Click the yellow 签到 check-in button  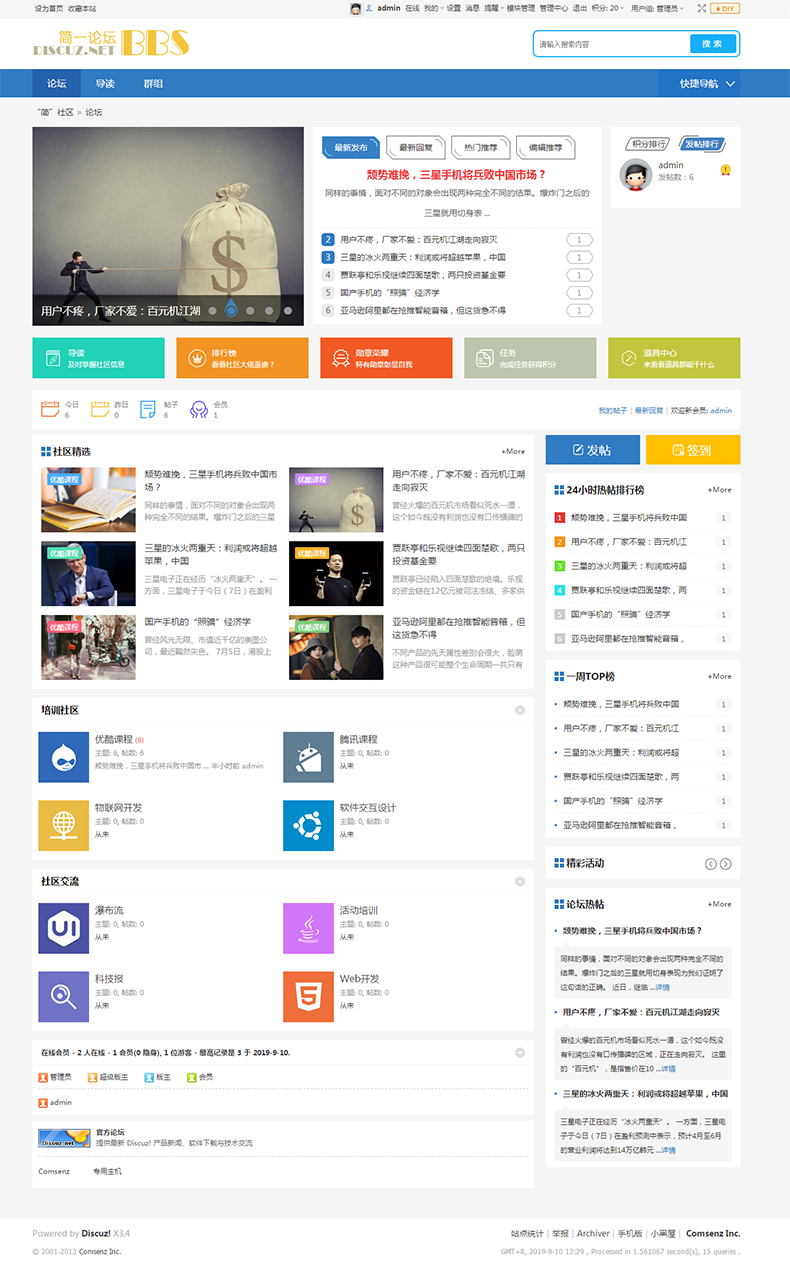click(693, 450)
